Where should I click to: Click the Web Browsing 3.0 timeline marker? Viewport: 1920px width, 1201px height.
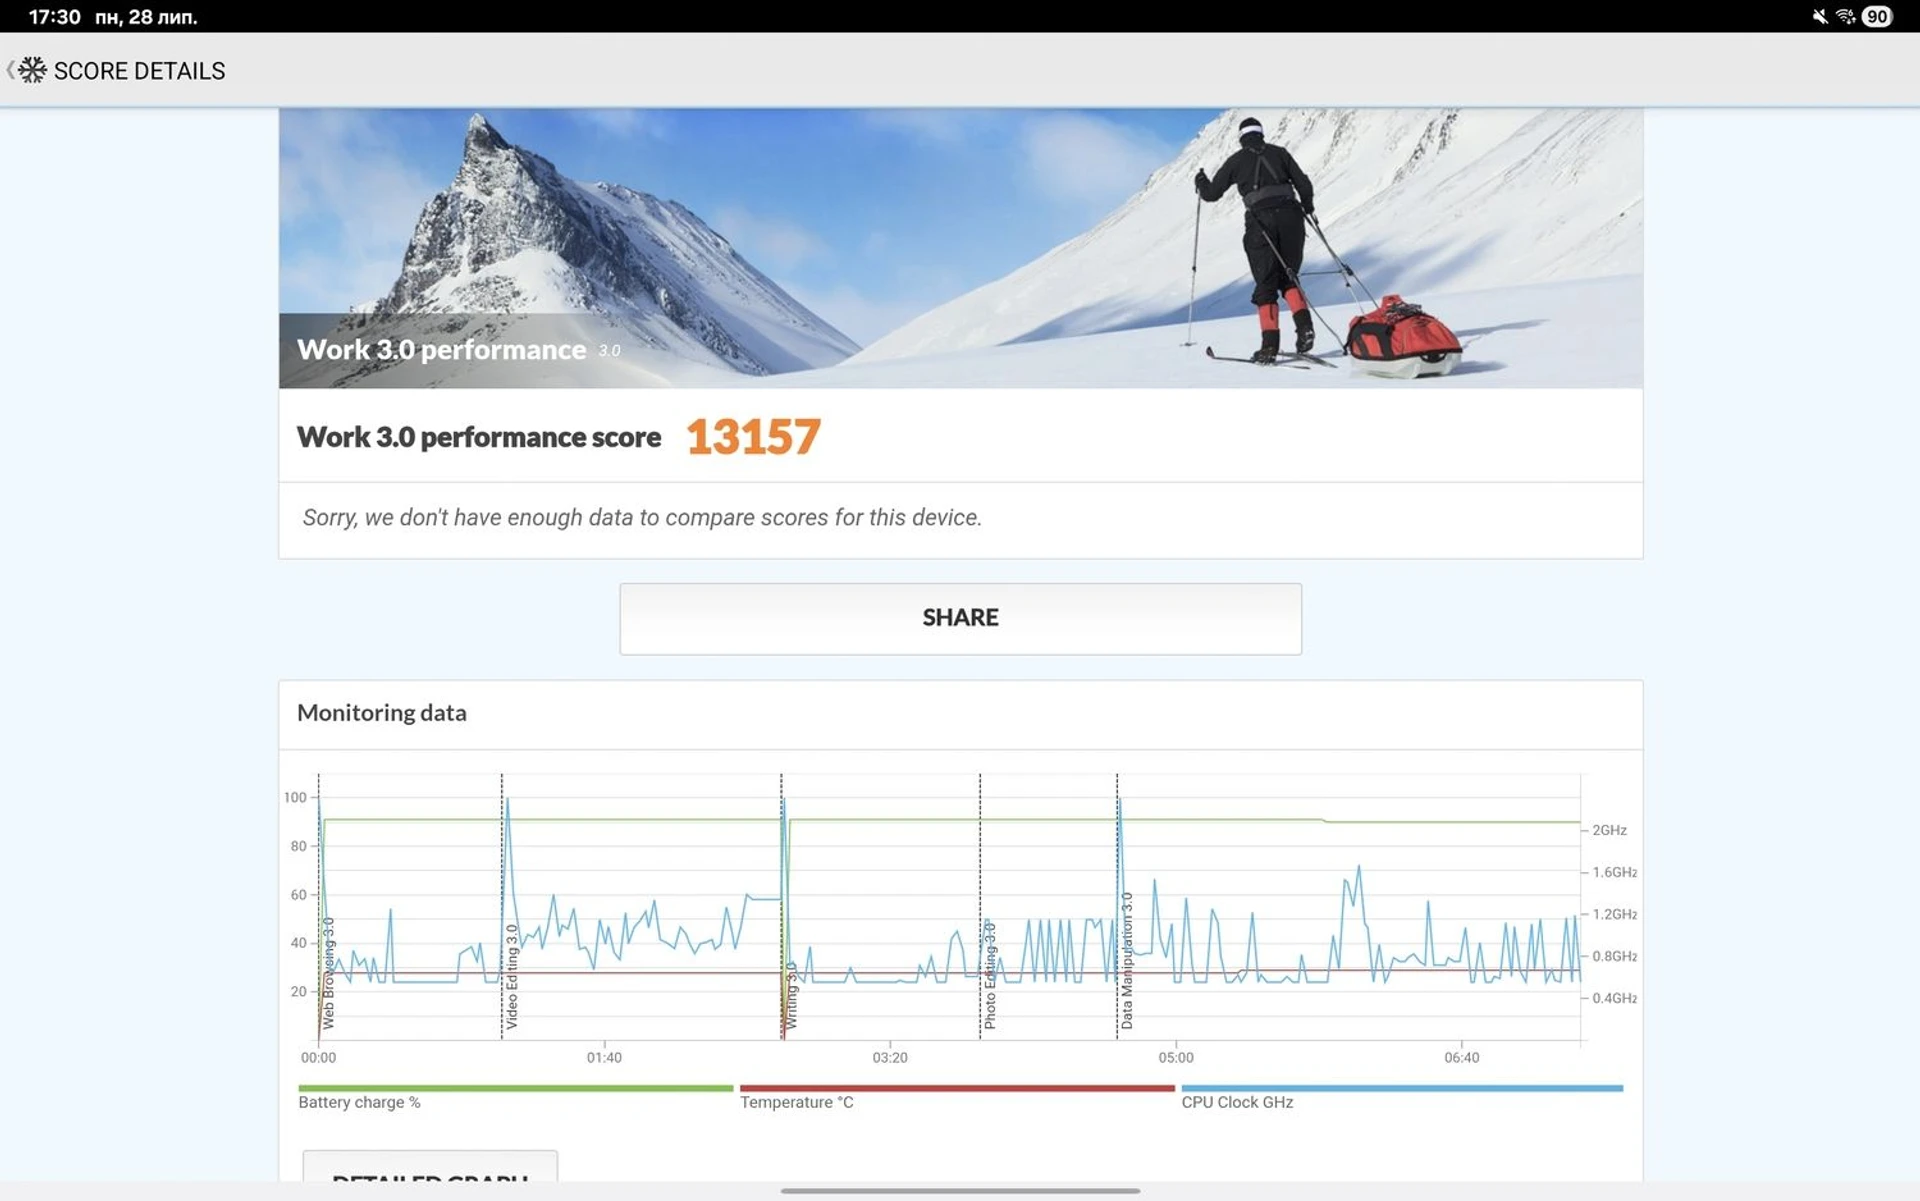point(328,973)
